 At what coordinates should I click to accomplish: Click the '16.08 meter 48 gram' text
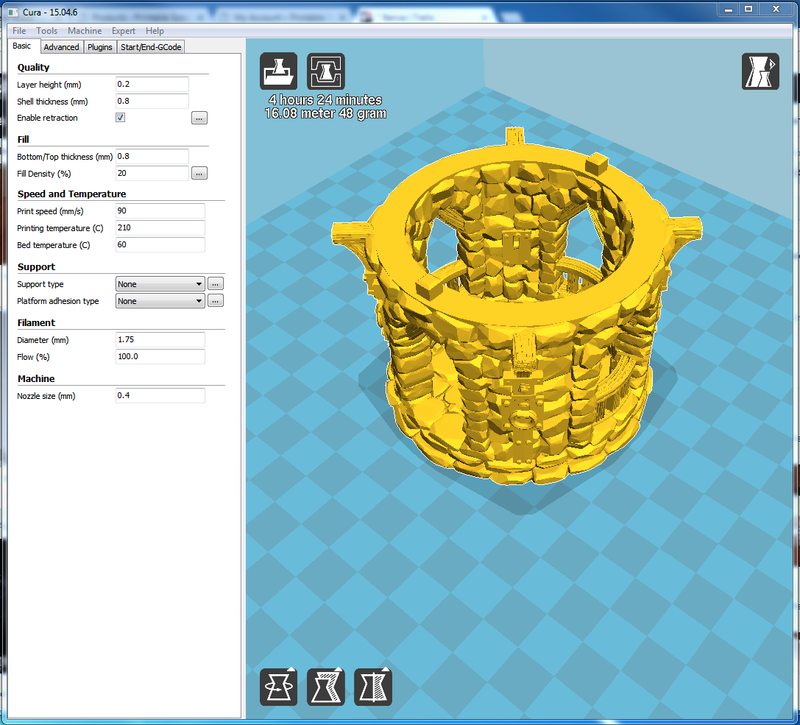(x=326, y=113)
